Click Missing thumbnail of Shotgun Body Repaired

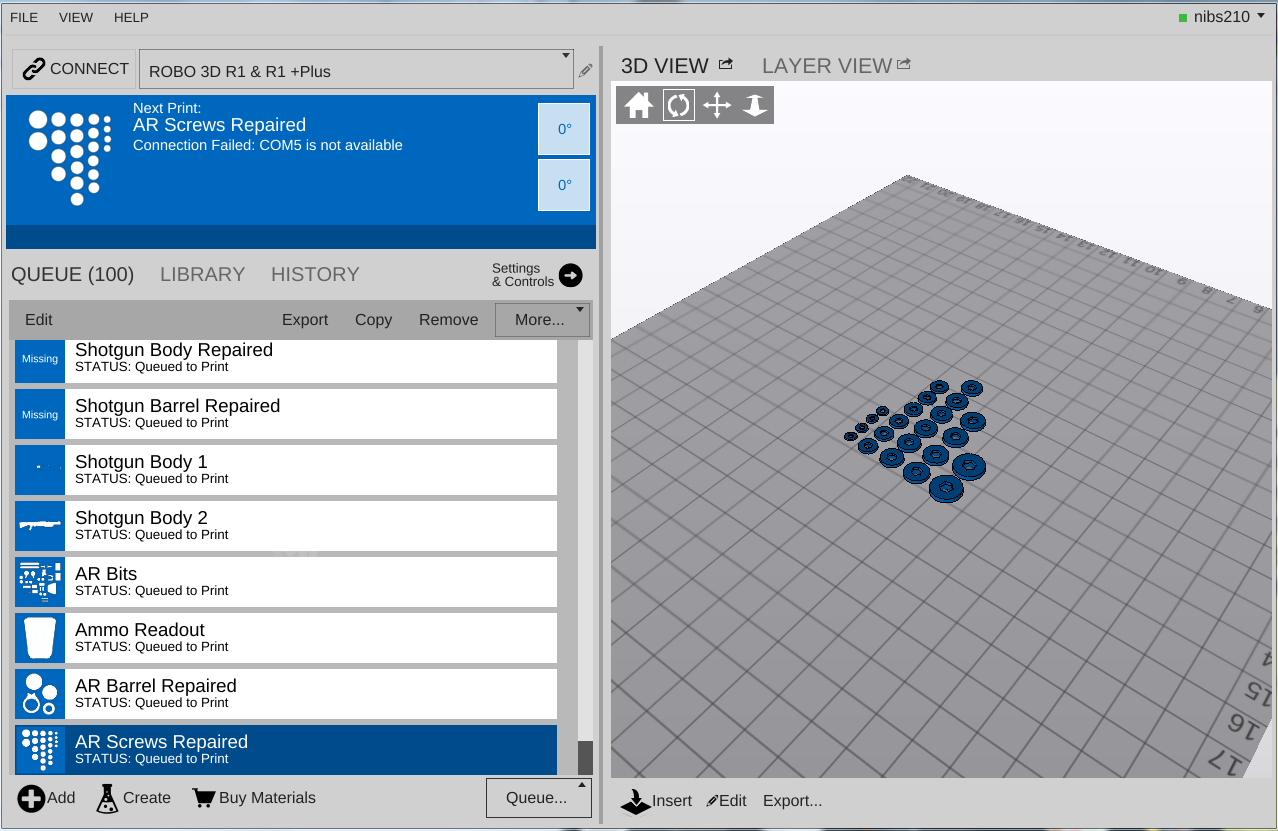click(40, 360)
